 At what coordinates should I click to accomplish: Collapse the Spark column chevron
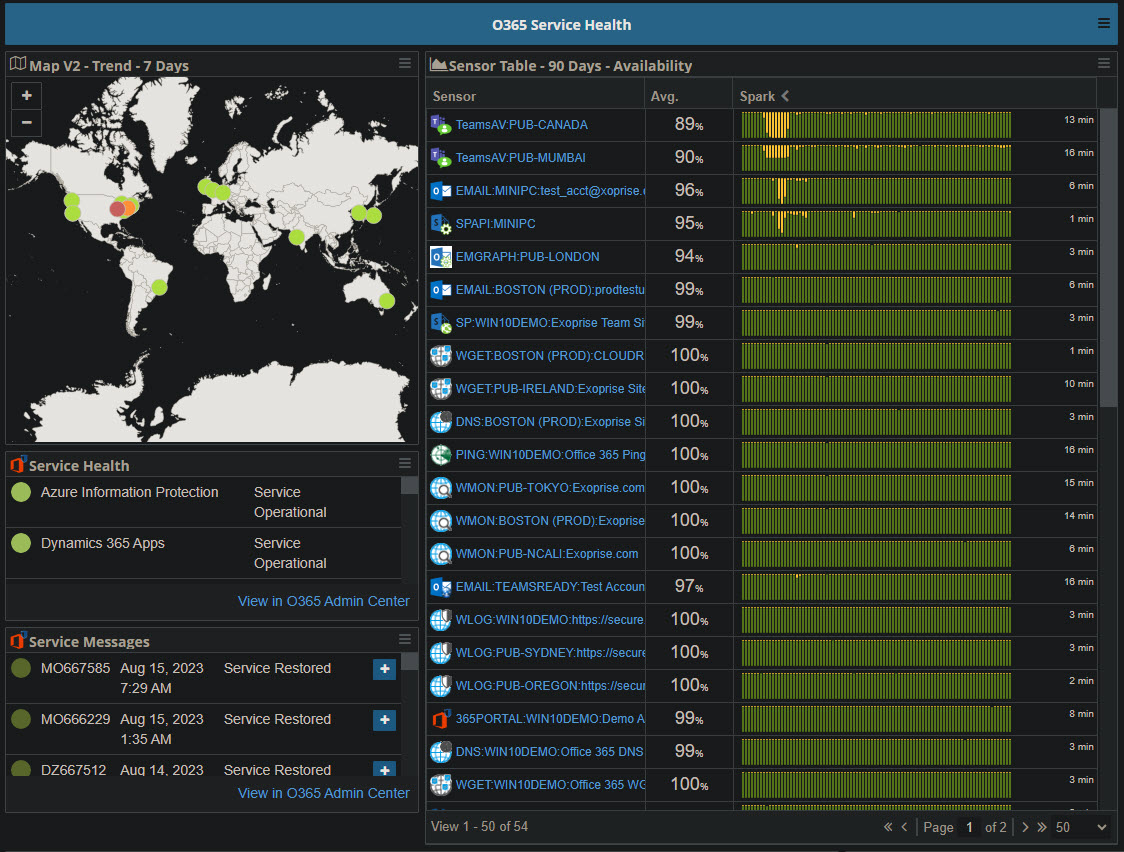[x=785, y=95]
